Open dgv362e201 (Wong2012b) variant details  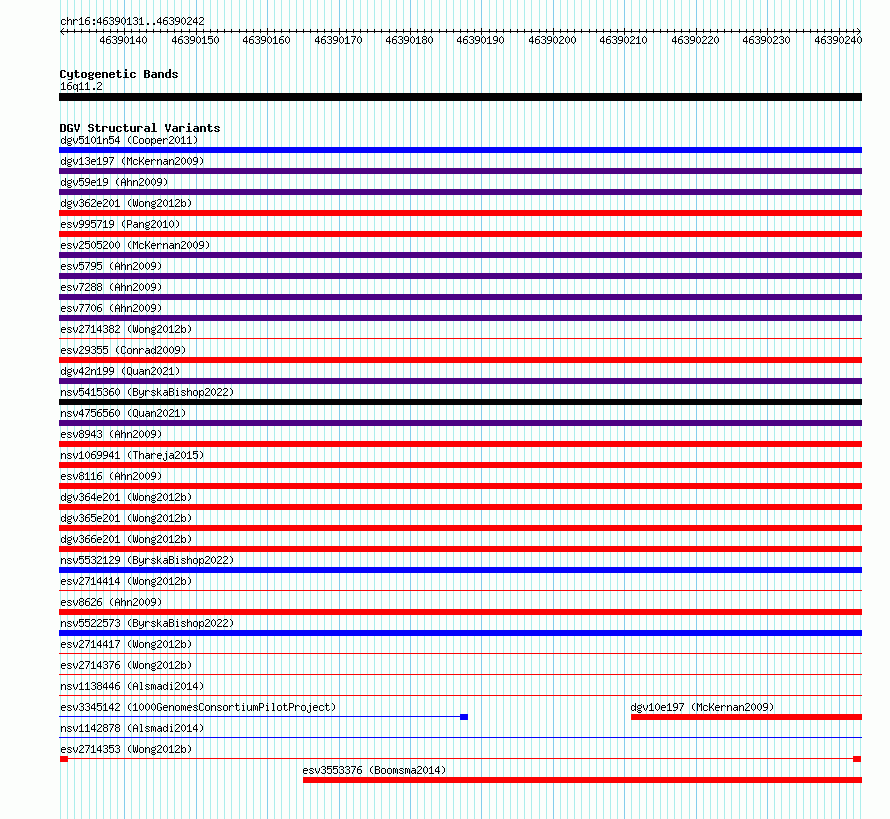tap(126, 203)
